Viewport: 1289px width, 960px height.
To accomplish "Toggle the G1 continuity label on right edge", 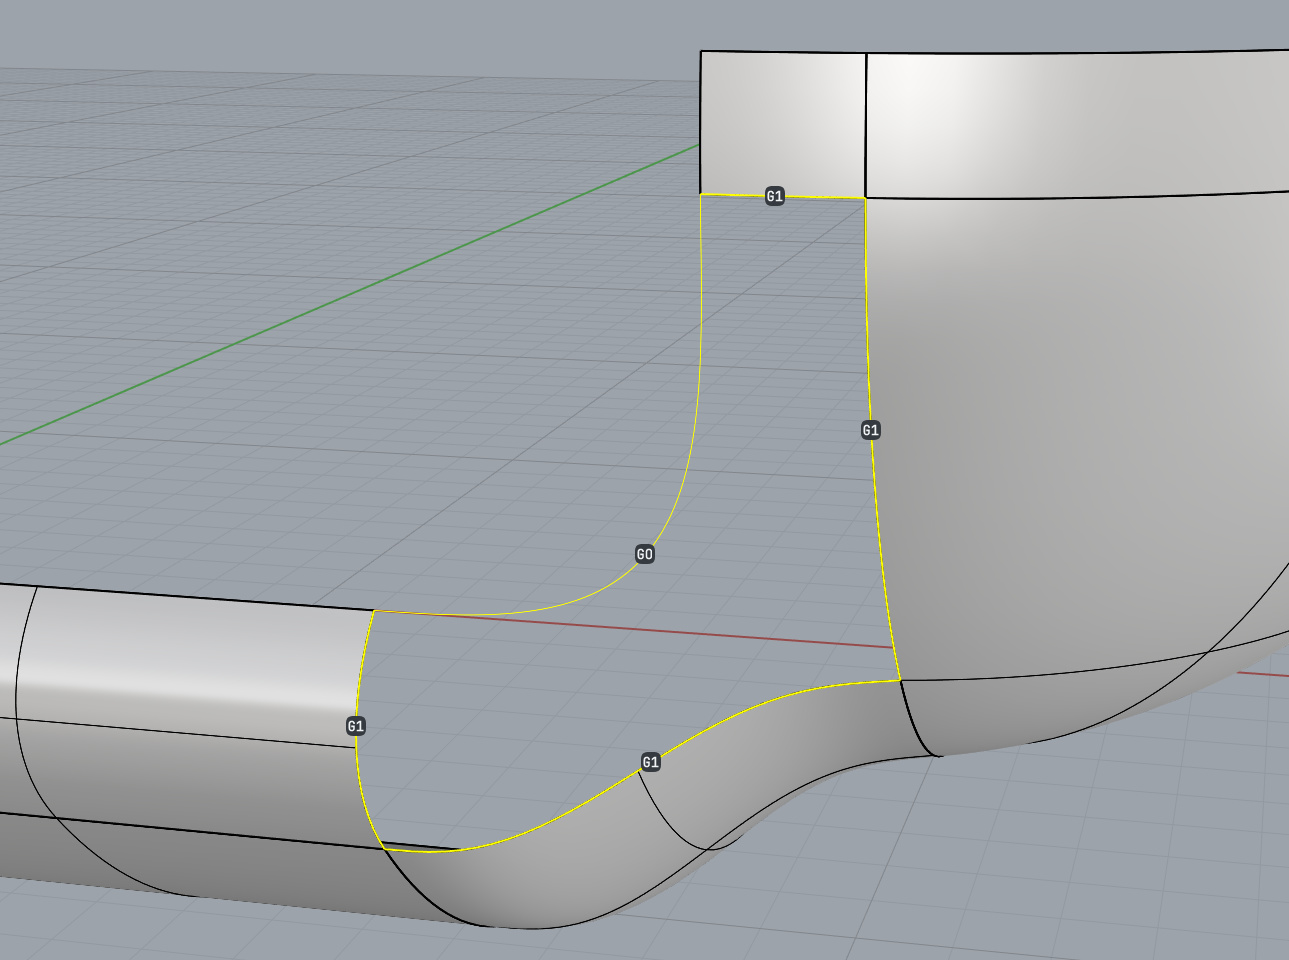I will (870, 430).
